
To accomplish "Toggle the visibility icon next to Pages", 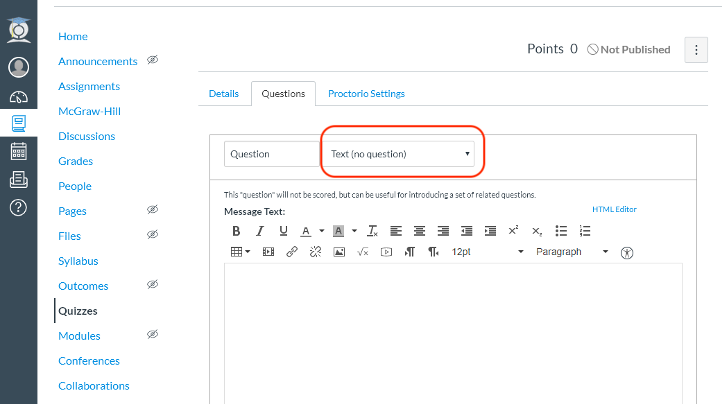I will [x=152, y=210].
